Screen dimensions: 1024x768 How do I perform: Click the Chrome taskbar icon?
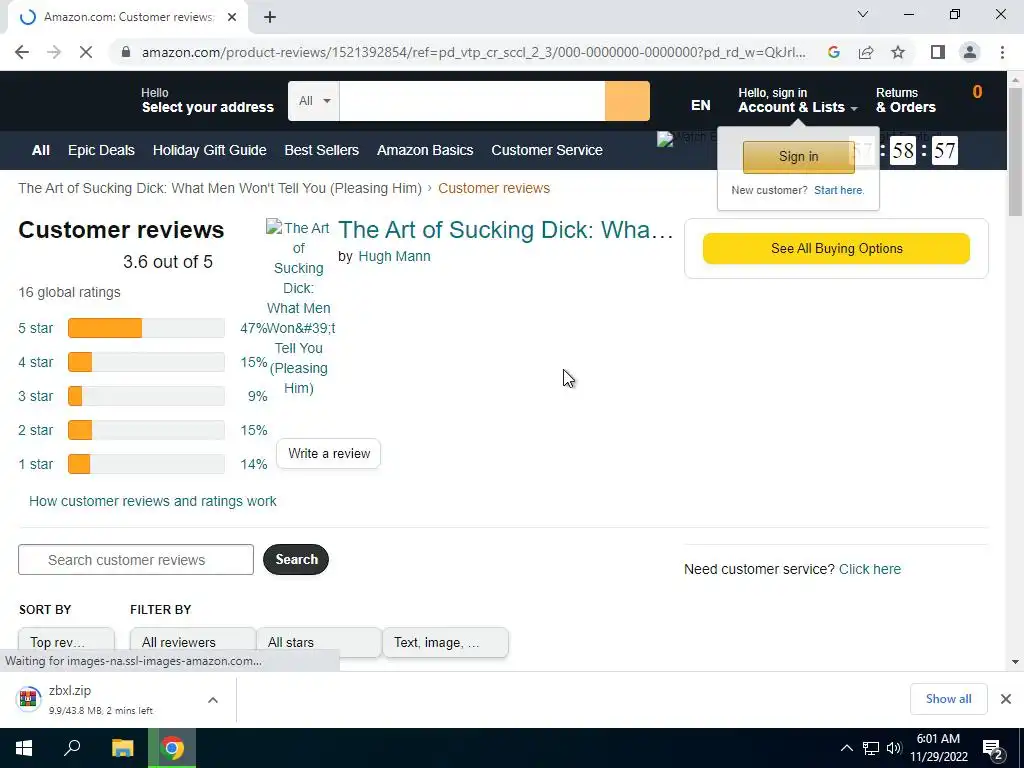(x=172, y=748)
